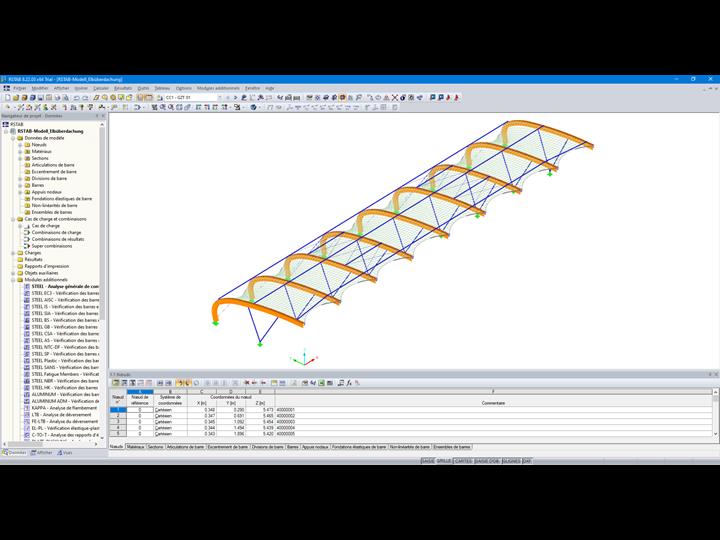This screenshot has width=720, height=540.
Task: Click the Save diskette icon
Action: [x=40, y=97]
